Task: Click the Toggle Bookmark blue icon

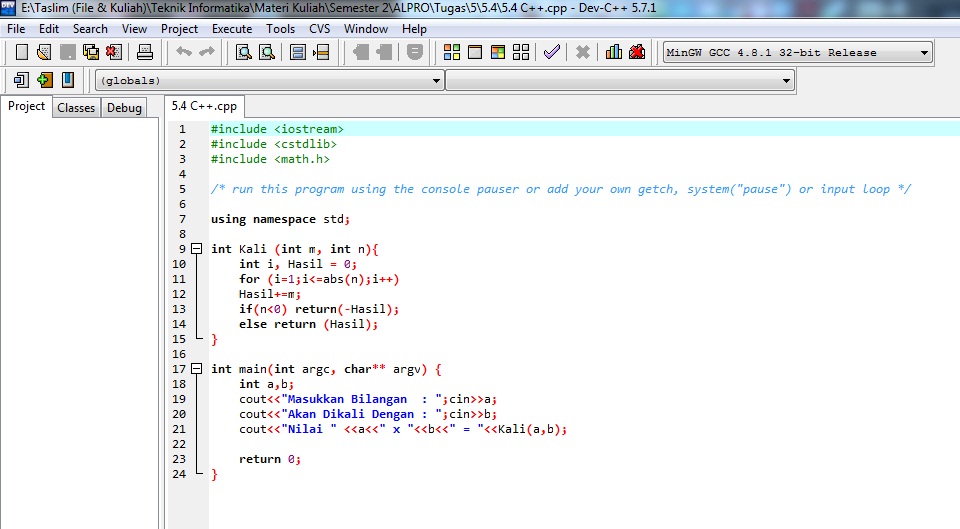Action: click(x=68, y=80)
